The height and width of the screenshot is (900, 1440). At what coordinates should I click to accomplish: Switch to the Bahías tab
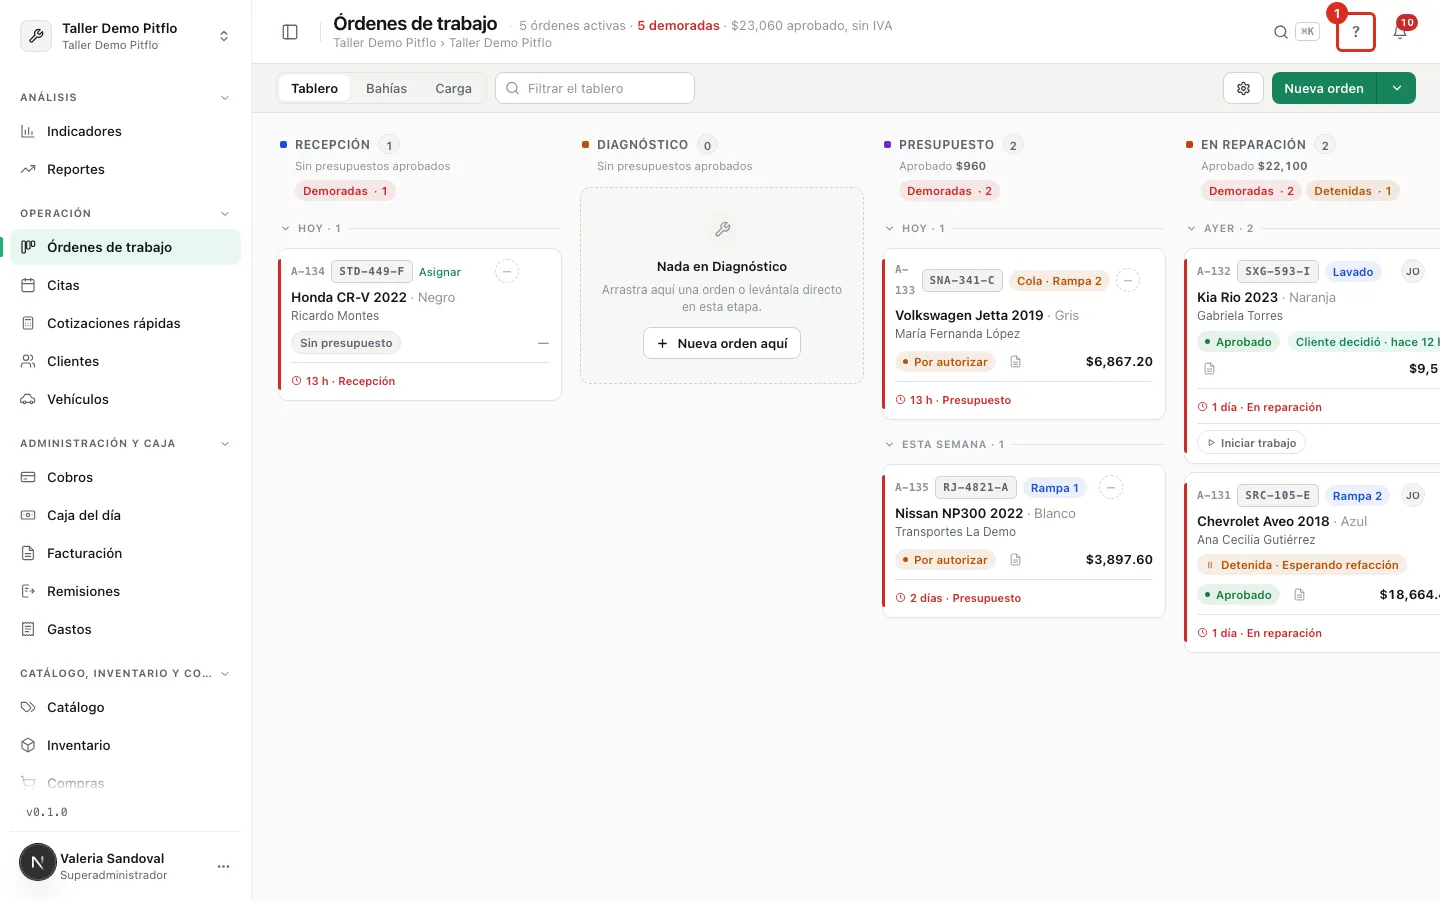(x=386, y=88)
